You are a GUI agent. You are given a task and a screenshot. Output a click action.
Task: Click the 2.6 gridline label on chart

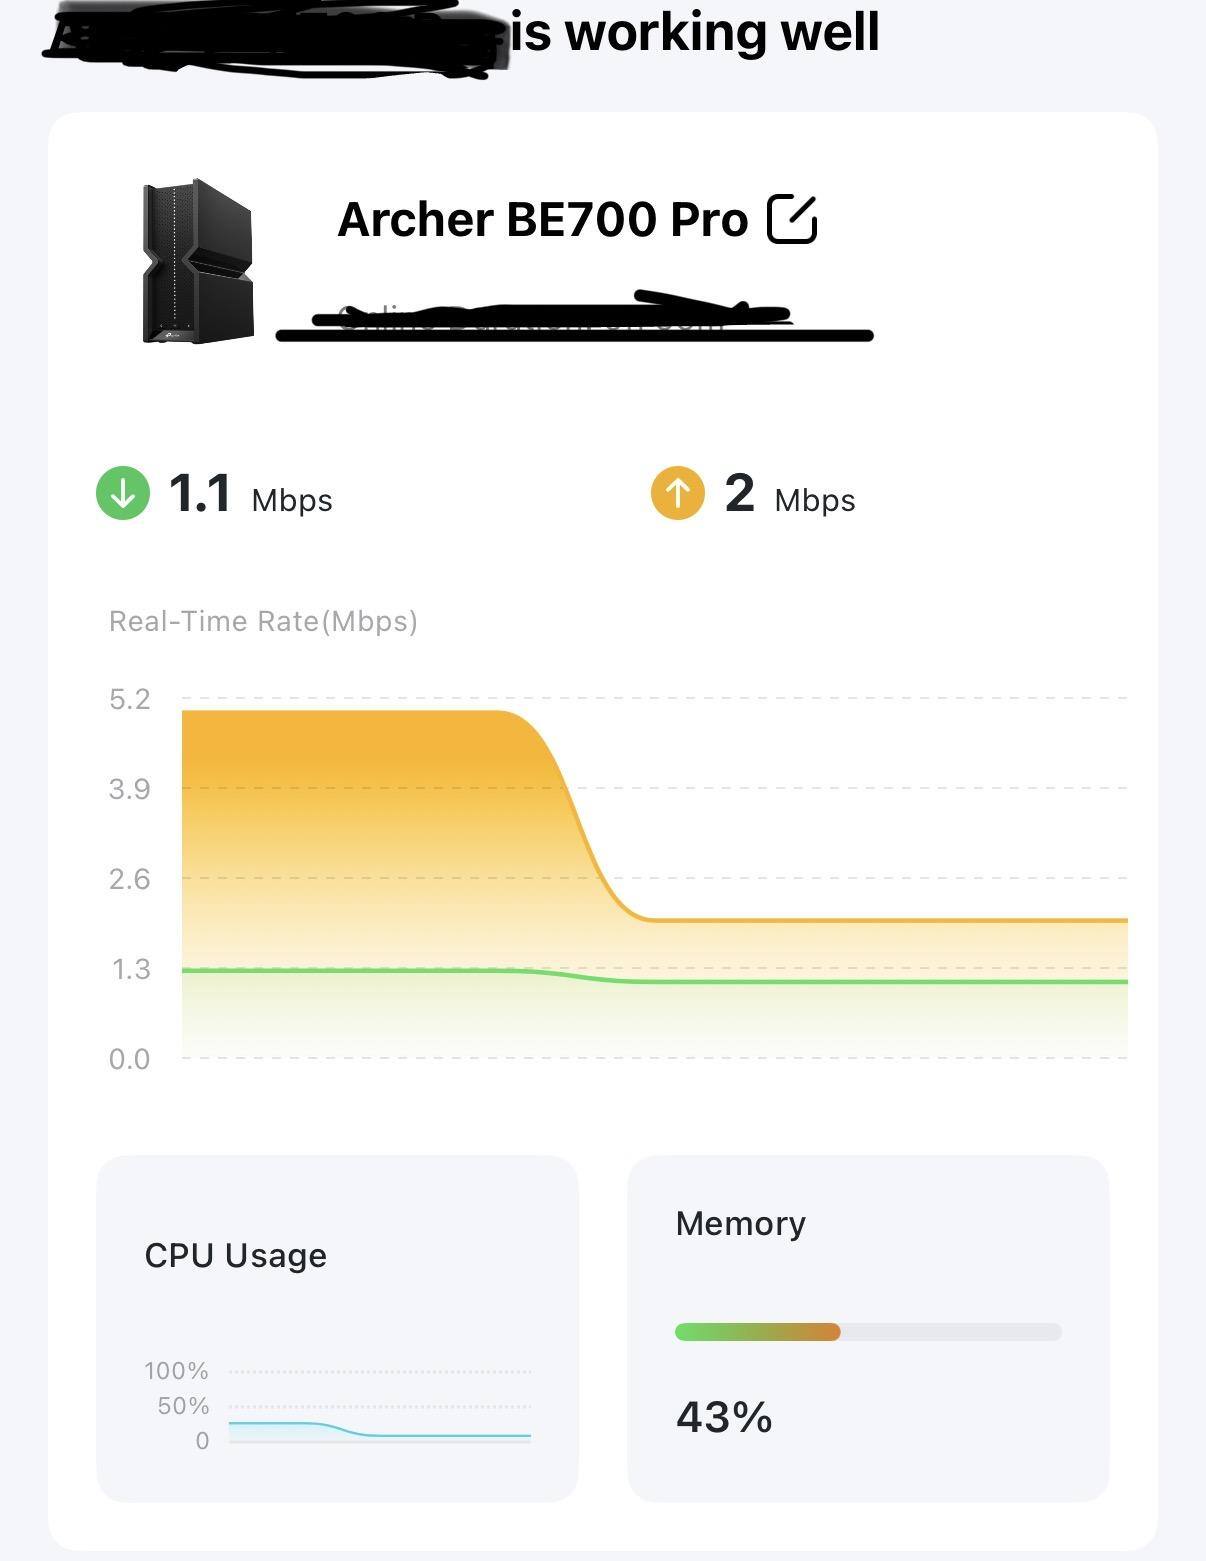tap(130, 879)
